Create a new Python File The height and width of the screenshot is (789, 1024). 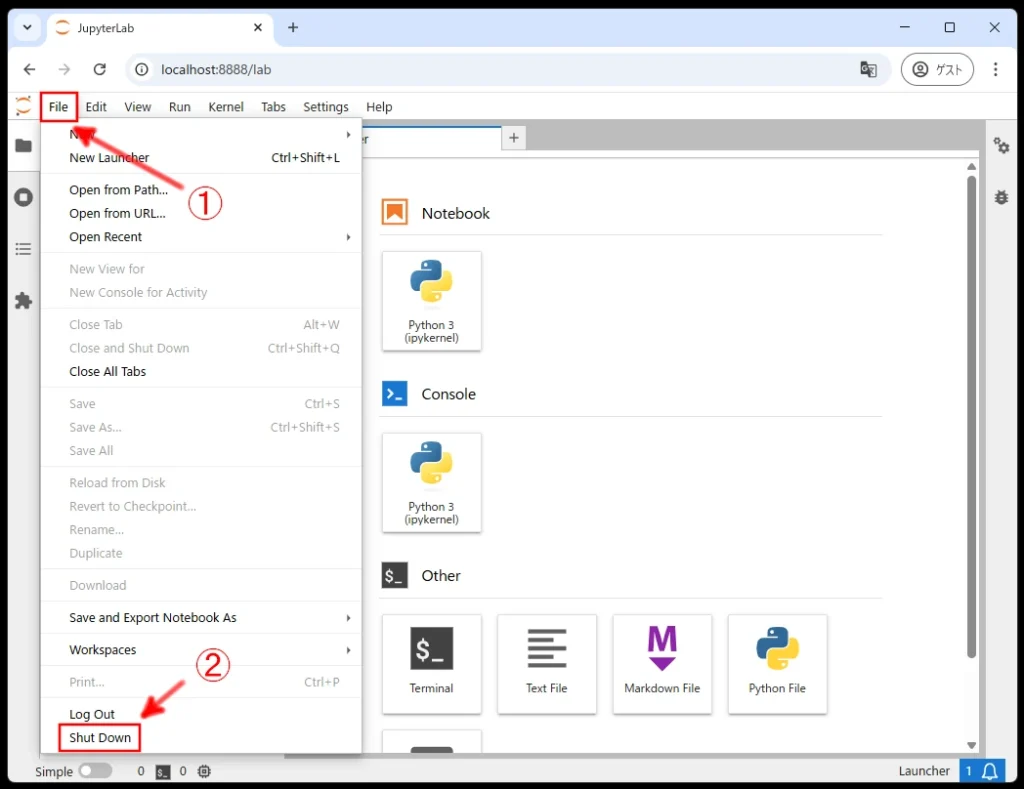pyautogui.click(x=777, y=664)
